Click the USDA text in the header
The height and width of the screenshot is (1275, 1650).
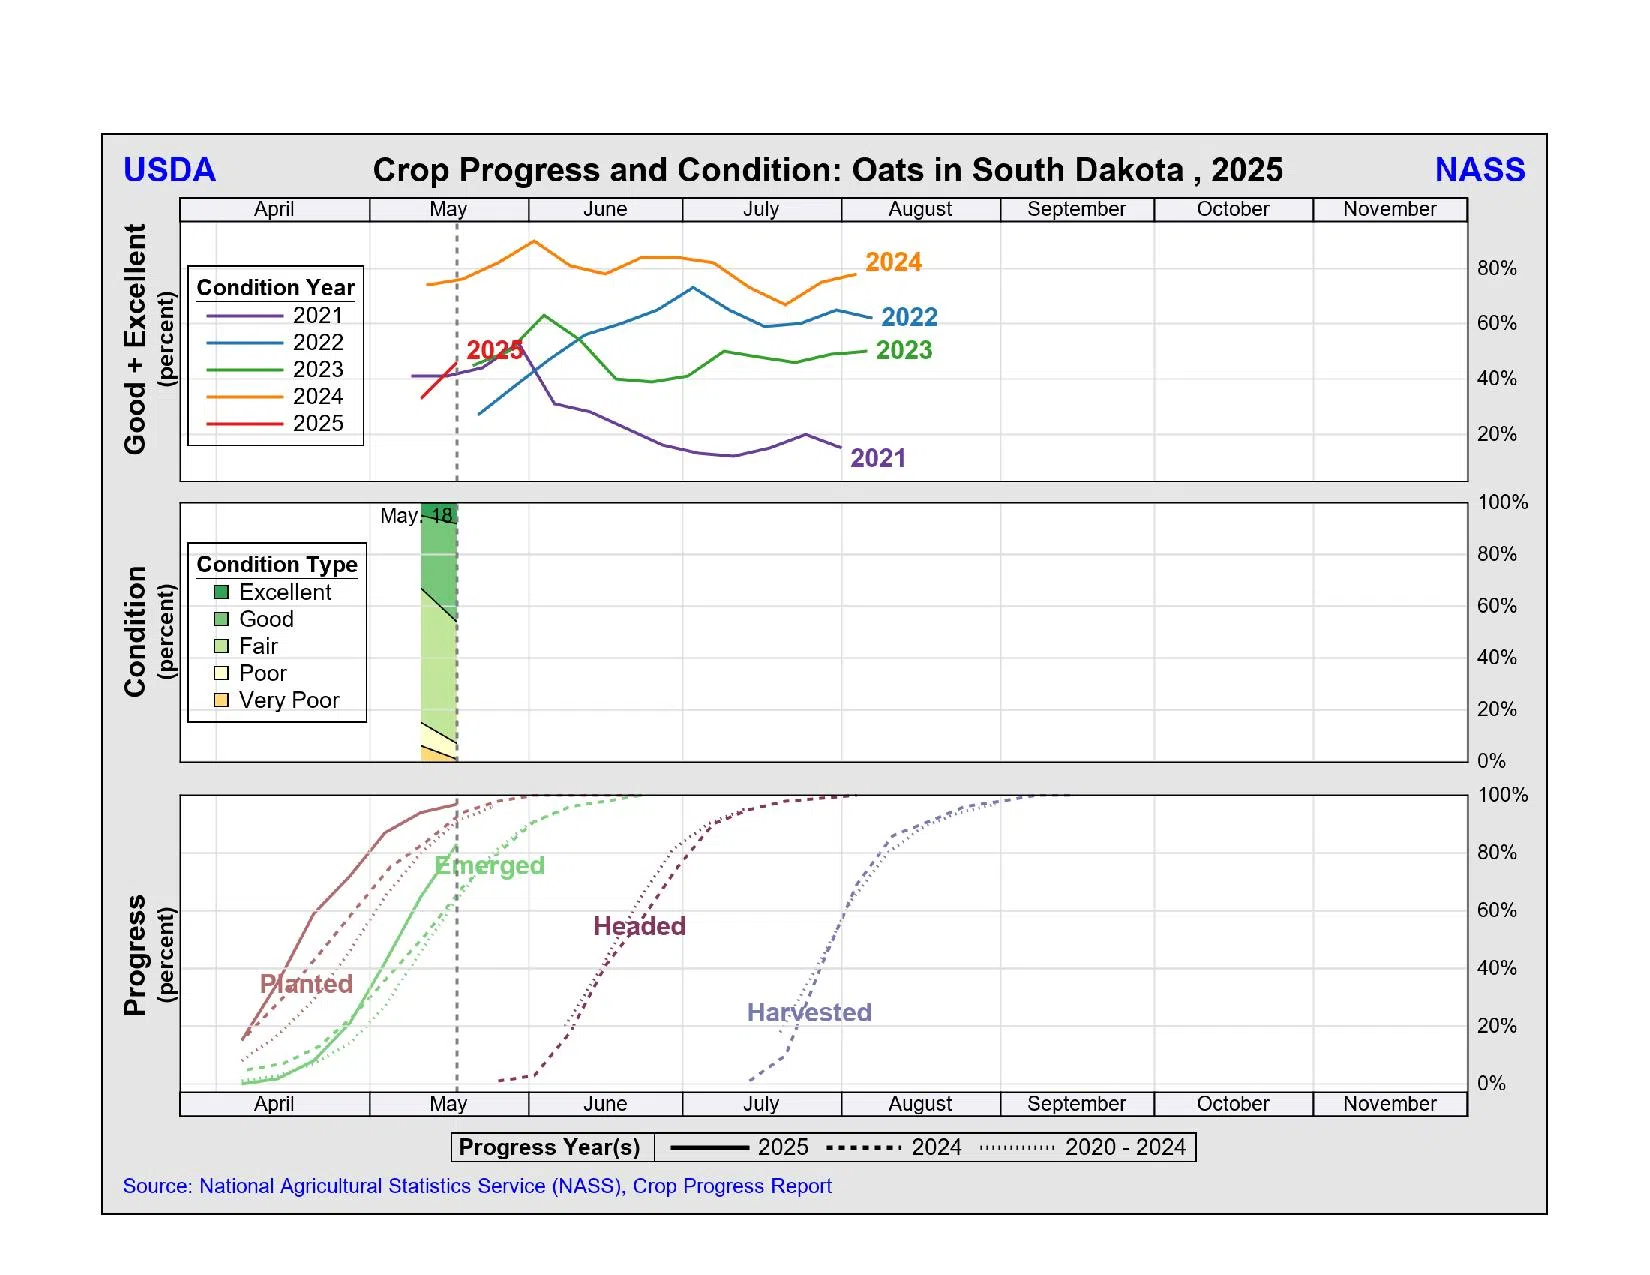point(169,170)
